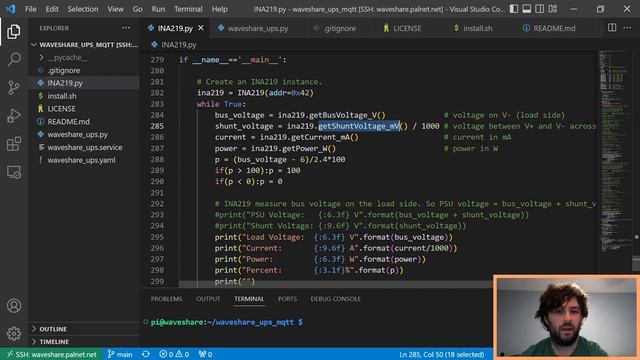Image resolution: width=640 pixels, height=360 pixels.
Task: Switch to the PROBLEMS panel tab
Action: [167, 299]
